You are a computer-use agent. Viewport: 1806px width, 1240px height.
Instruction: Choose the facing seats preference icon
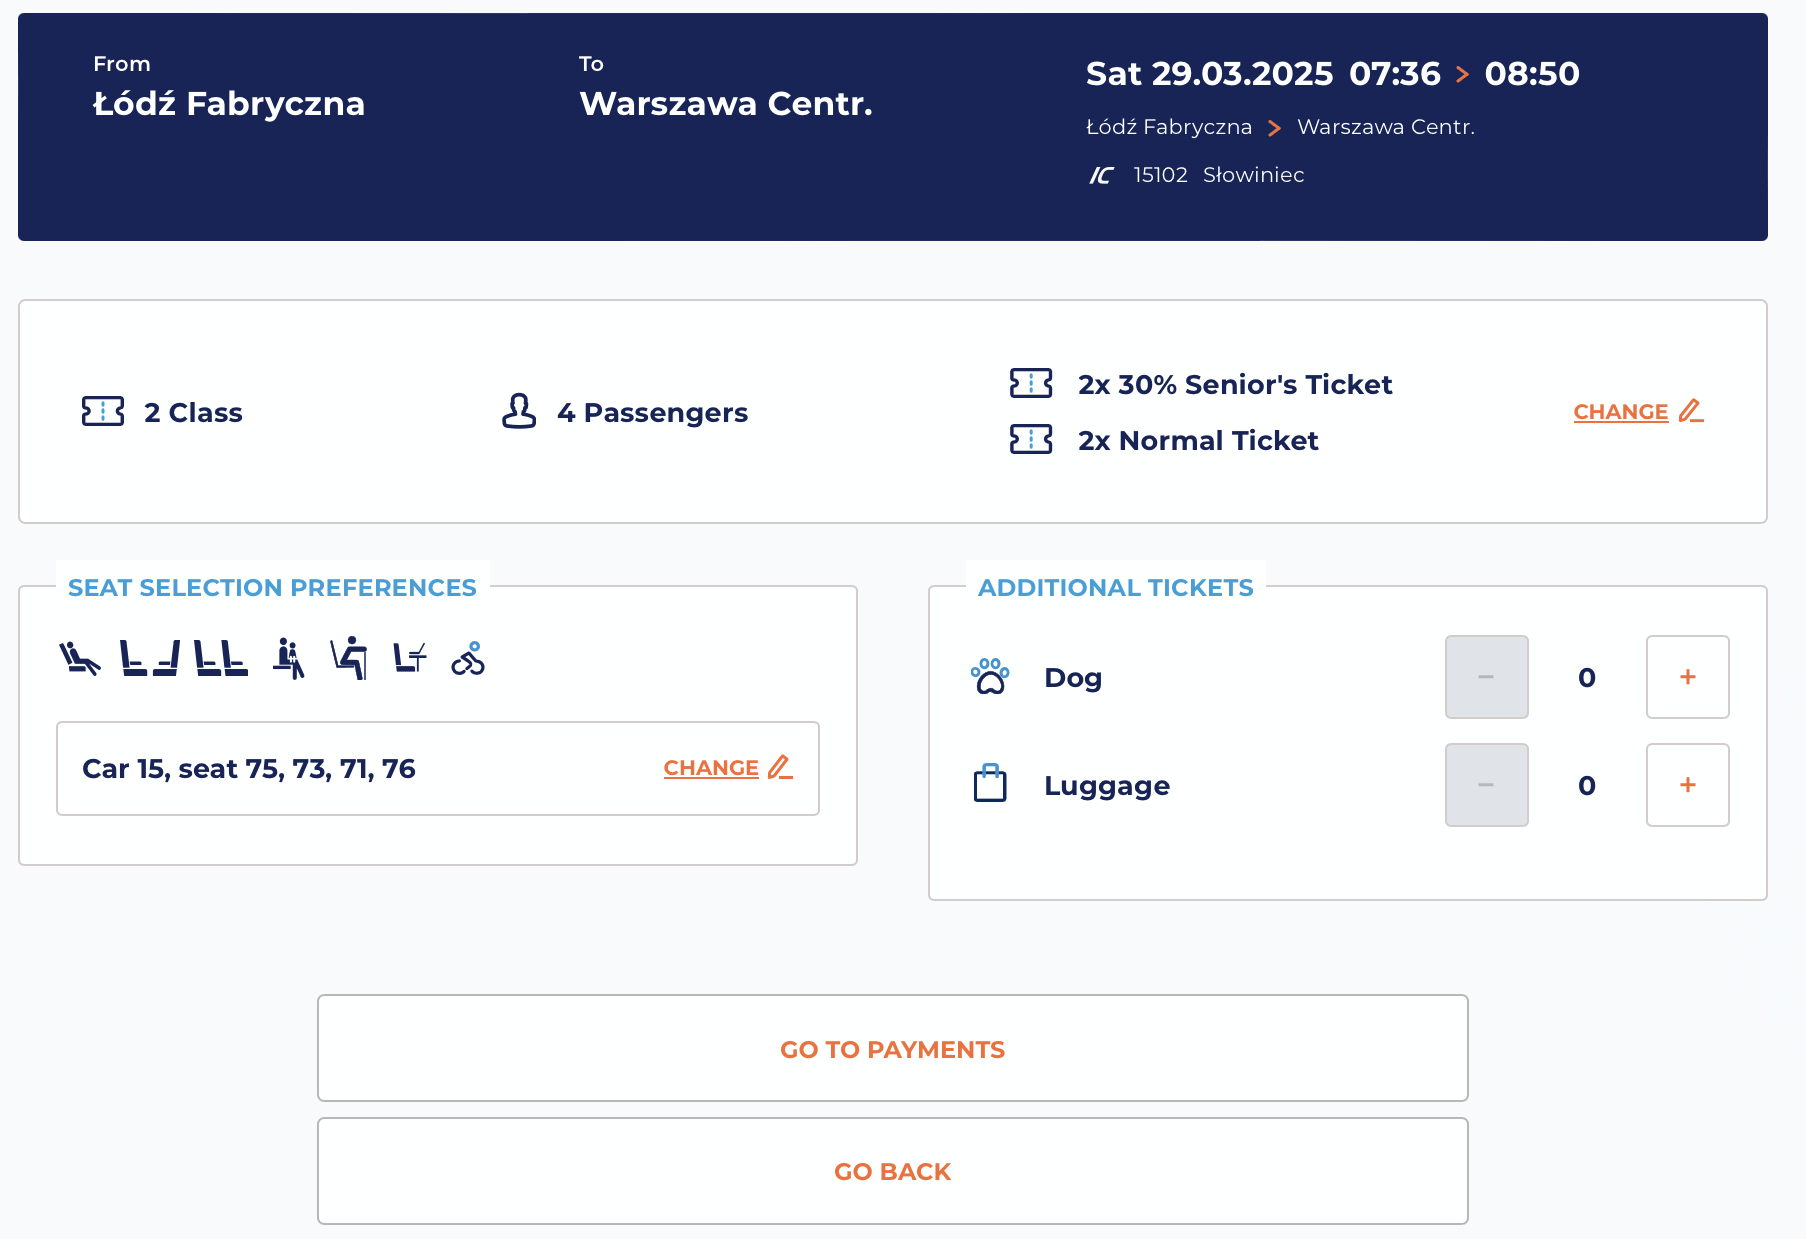(150, 659)
